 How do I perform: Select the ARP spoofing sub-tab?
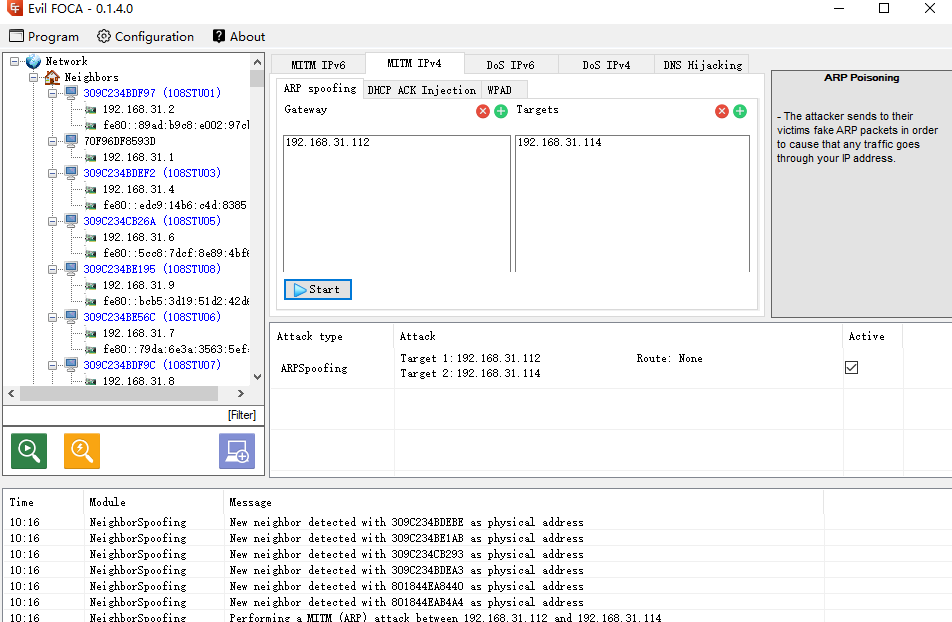(320, 88)
